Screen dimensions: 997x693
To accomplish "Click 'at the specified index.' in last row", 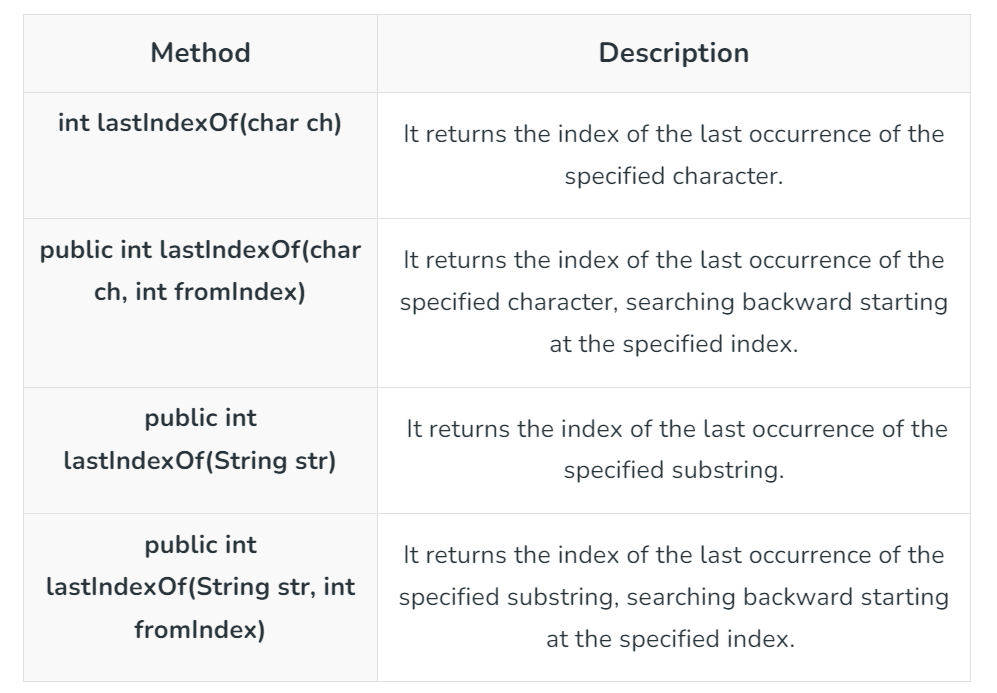I will [671, 639].
